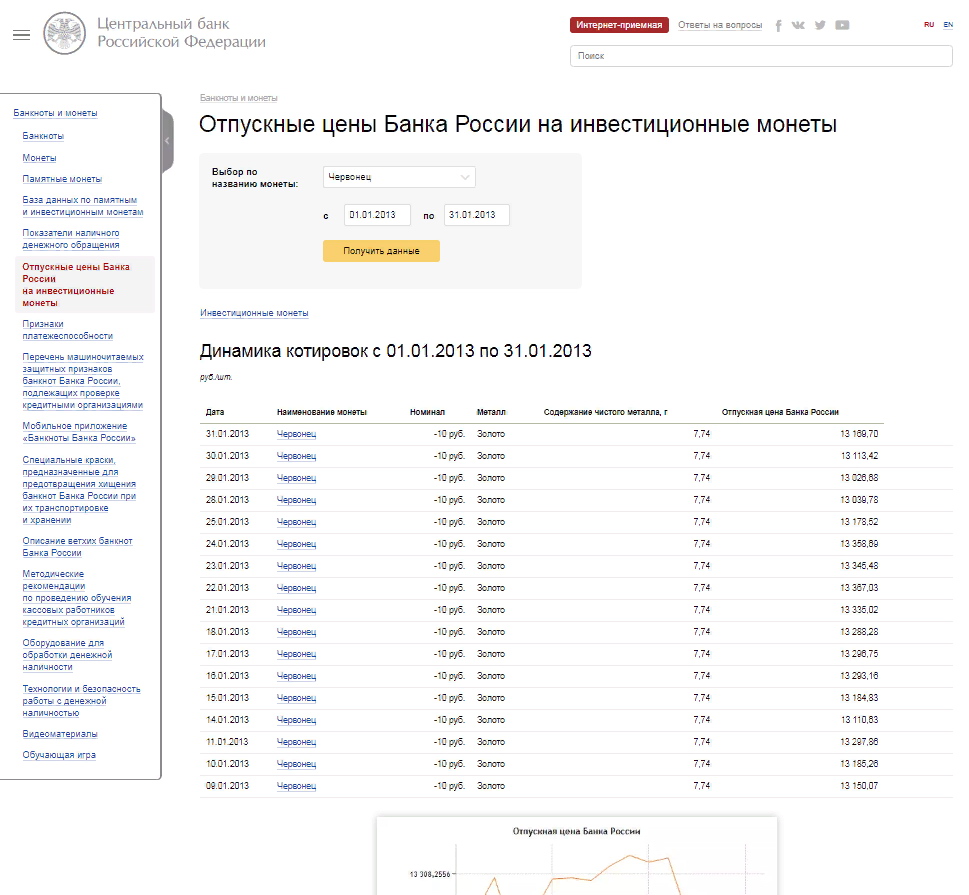The image size is (969, 895).
Task: Open the Инвестиционные монеты link
Action: pyautogui.click(x=254, y=313)
